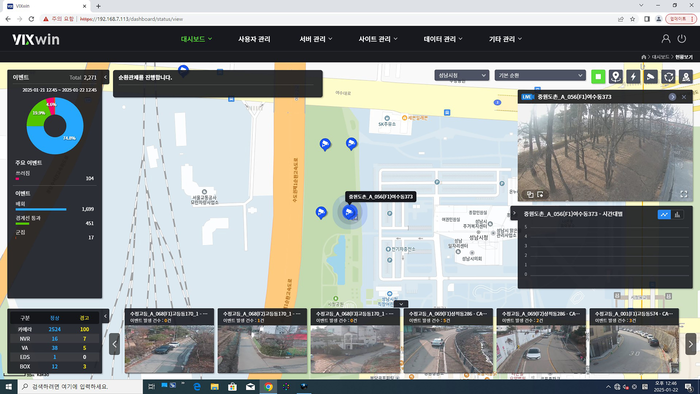Click the green stop patrol button
This screenshot has height=394, width=700.
598,76
